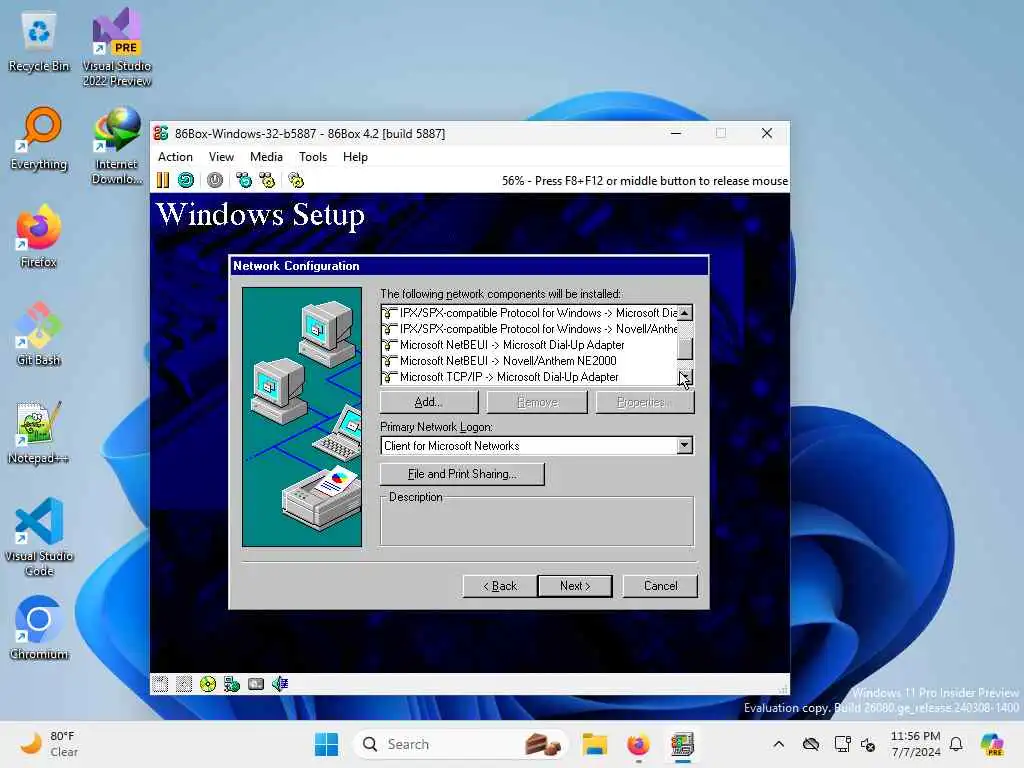This screenshot has width=1024, height=768.
Task: Click the OneDrive cloud tray icon
Action: tap(811, 744)
